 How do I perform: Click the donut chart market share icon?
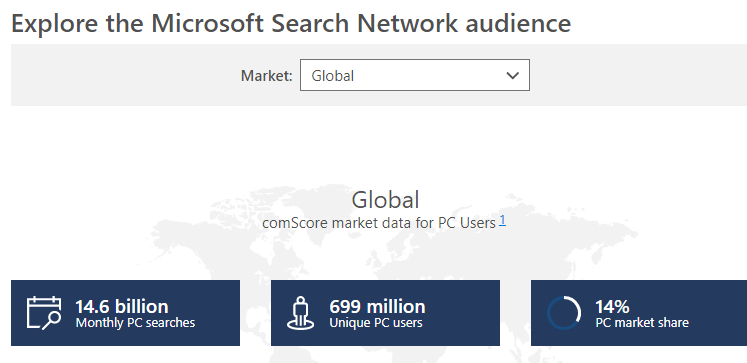[x=564, y=313]
